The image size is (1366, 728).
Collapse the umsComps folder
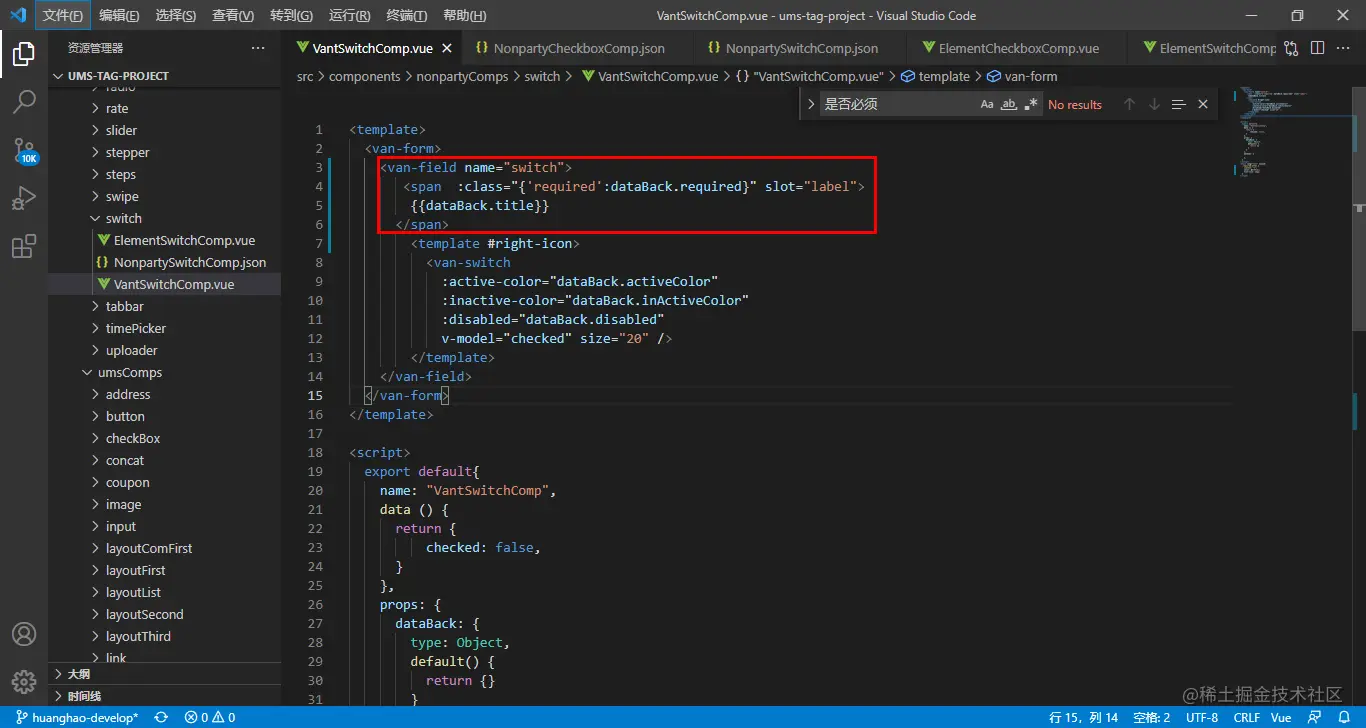tap(164, 372)
